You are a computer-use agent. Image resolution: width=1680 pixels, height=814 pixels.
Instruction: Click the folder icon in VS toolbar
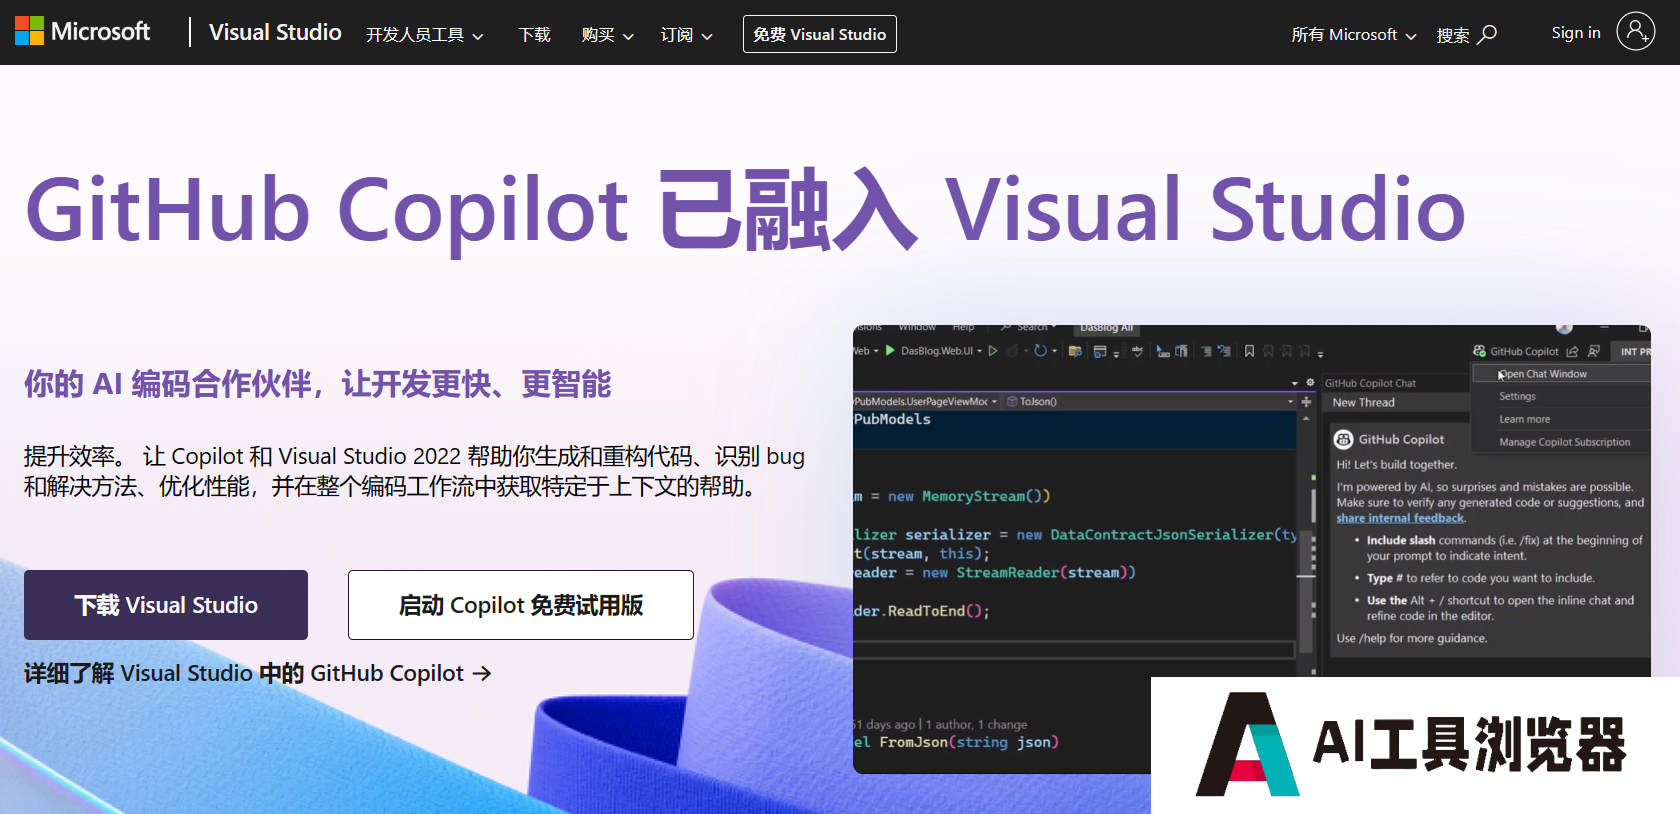tap(1075, 351)
